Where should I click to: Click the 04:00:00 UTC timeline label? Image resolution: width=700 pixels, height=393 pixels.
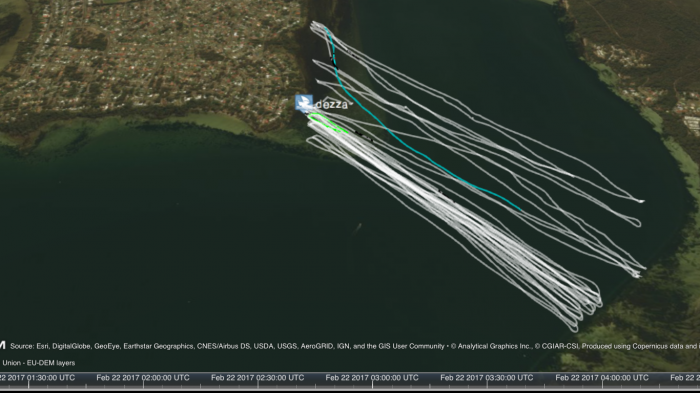(x=602, y=378)
